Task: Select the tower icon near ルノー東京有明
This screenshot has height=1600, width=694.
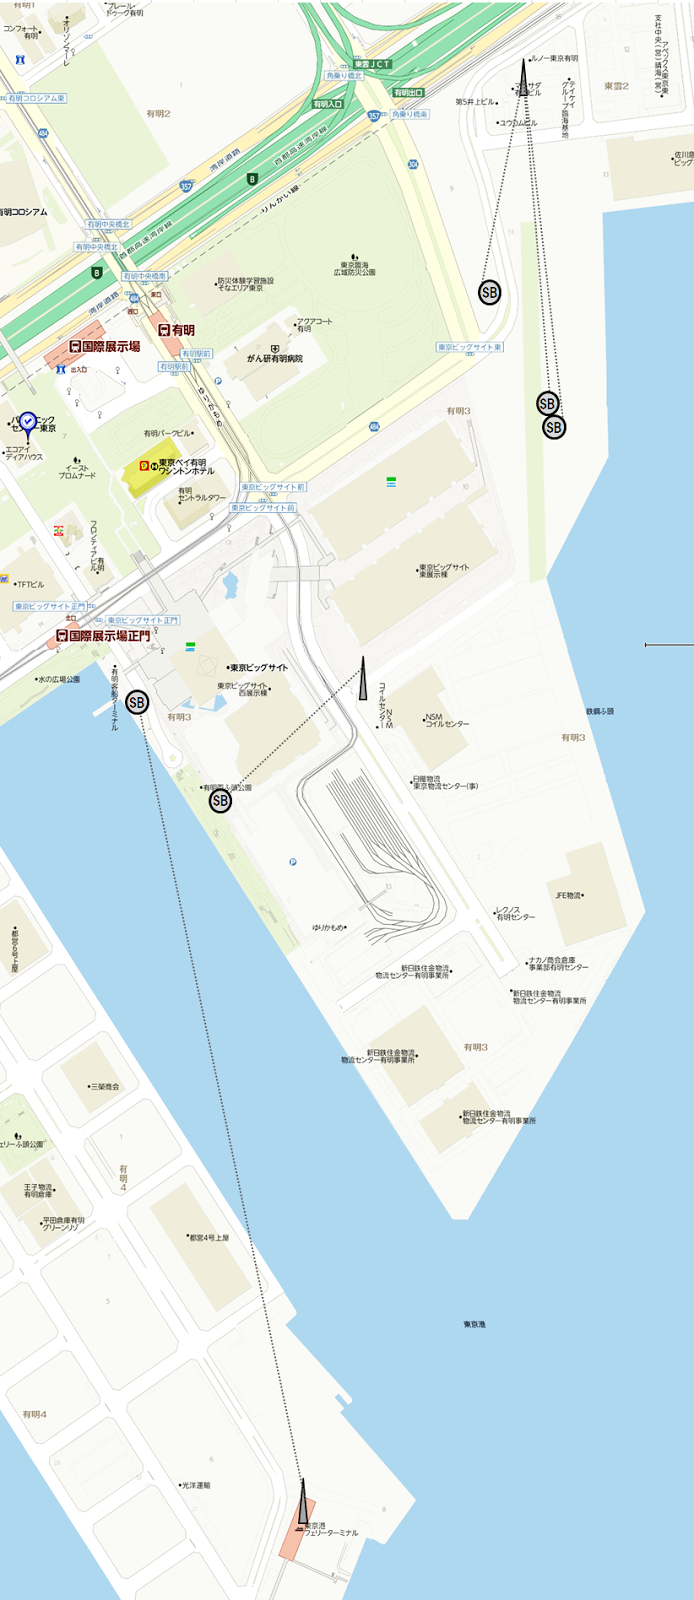Action: click(523, 77)
